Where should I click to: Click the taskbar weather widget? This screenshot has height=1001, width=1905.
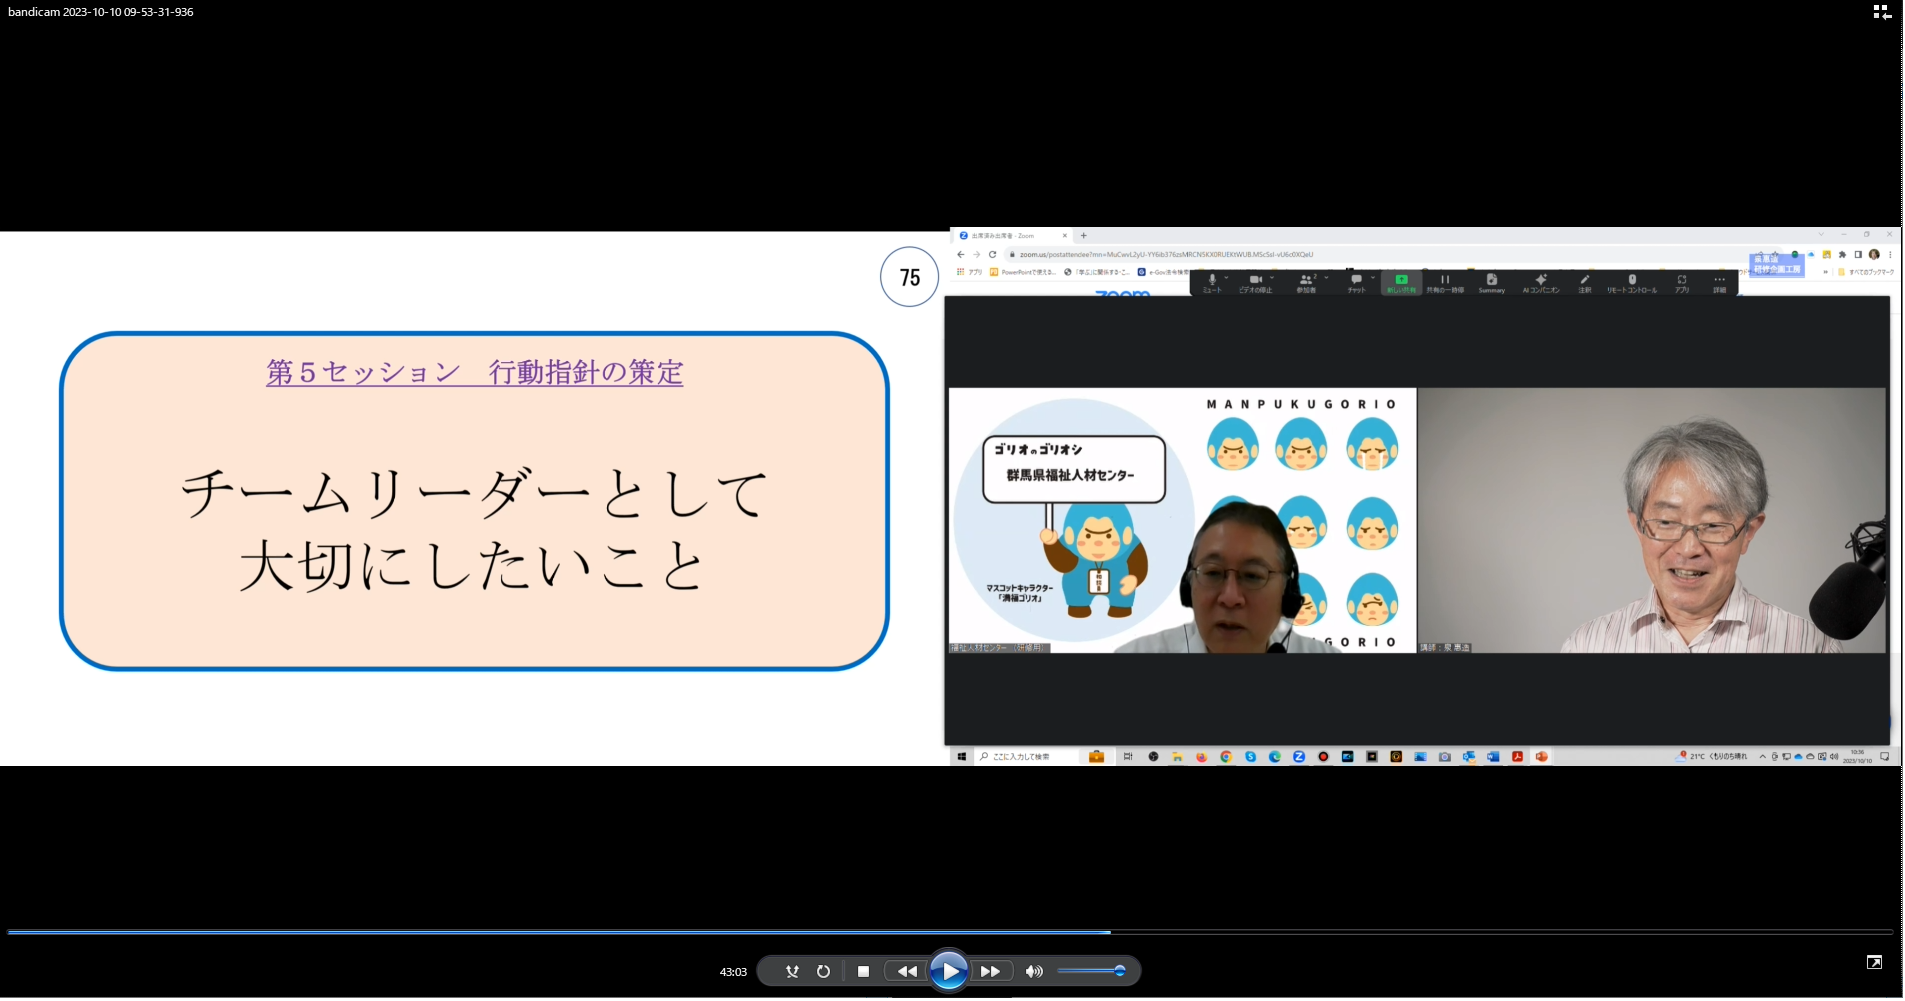coord(1711,757)
